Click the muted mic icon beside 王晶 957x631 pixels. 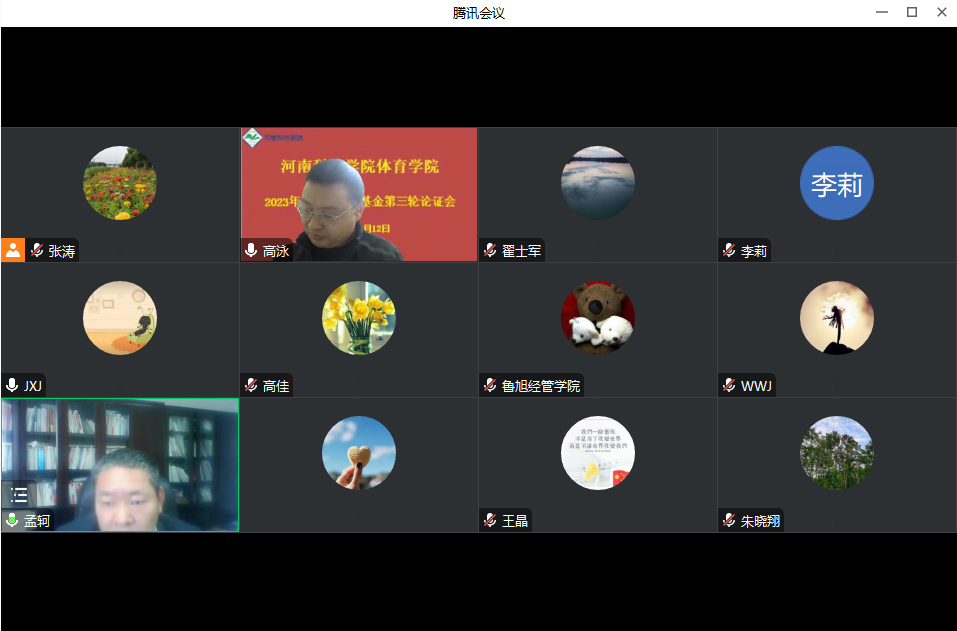click(490, 521)
